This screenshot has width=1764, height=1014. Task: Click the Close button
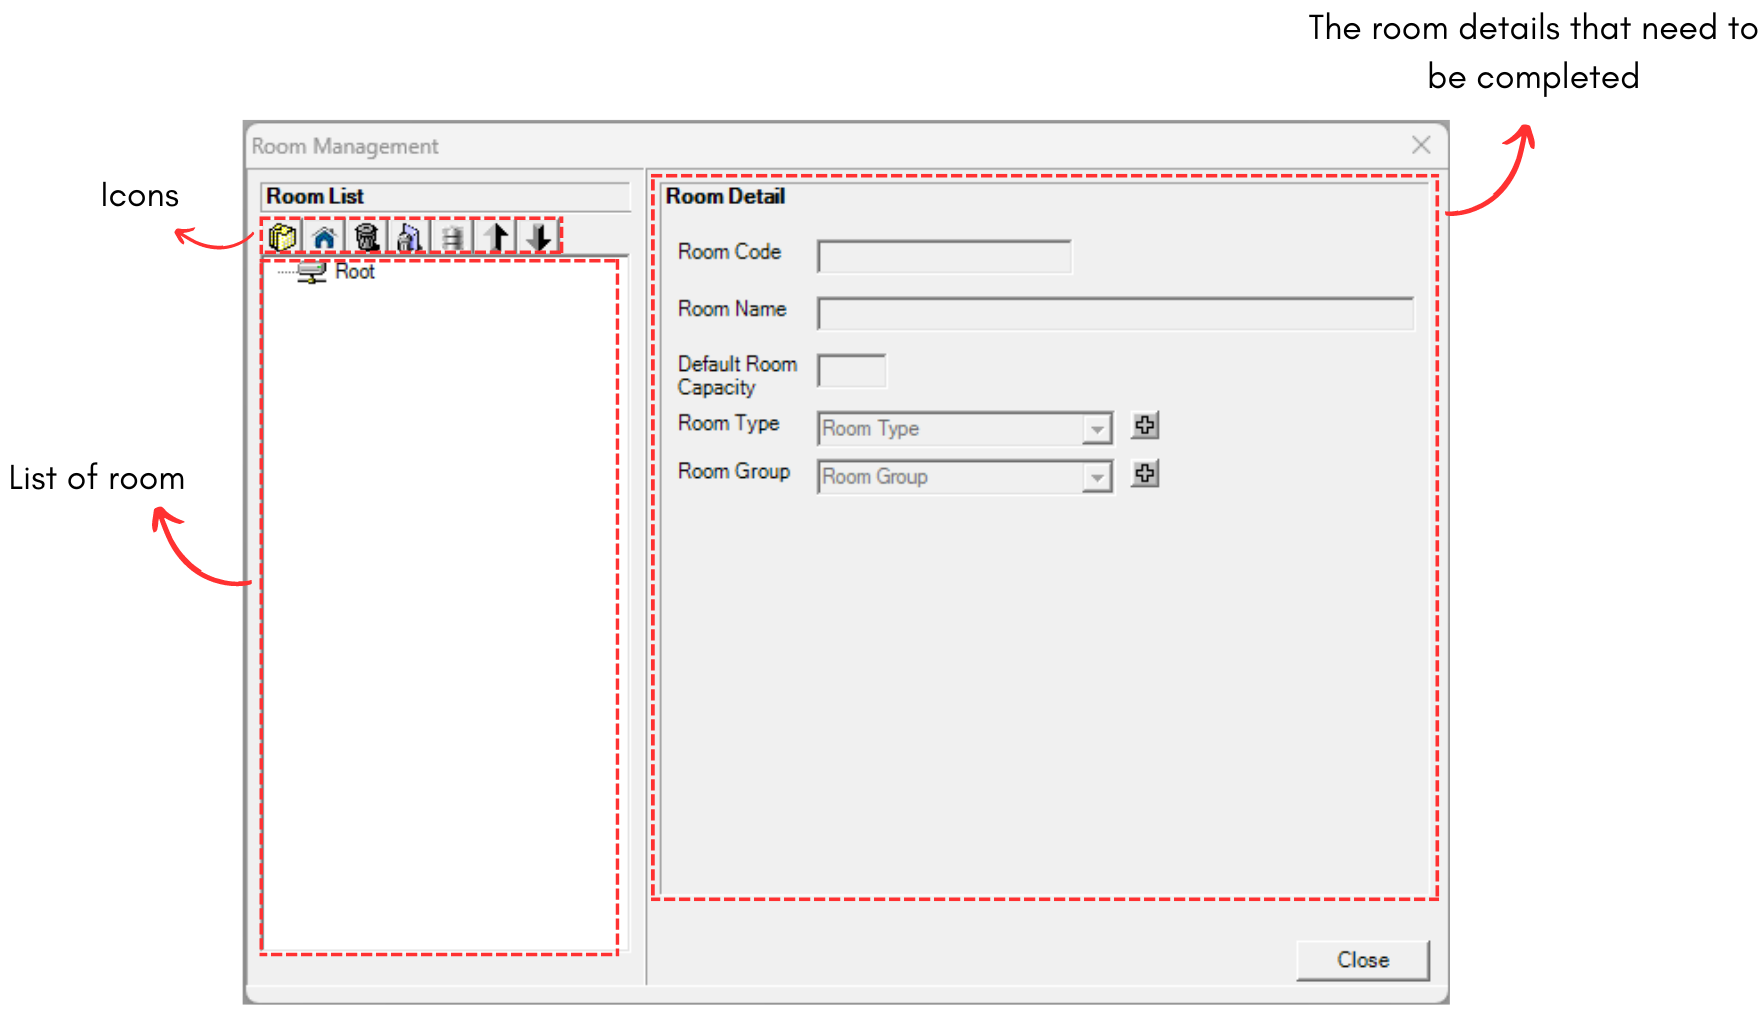pyautogui.click(x=1362, y=959)
